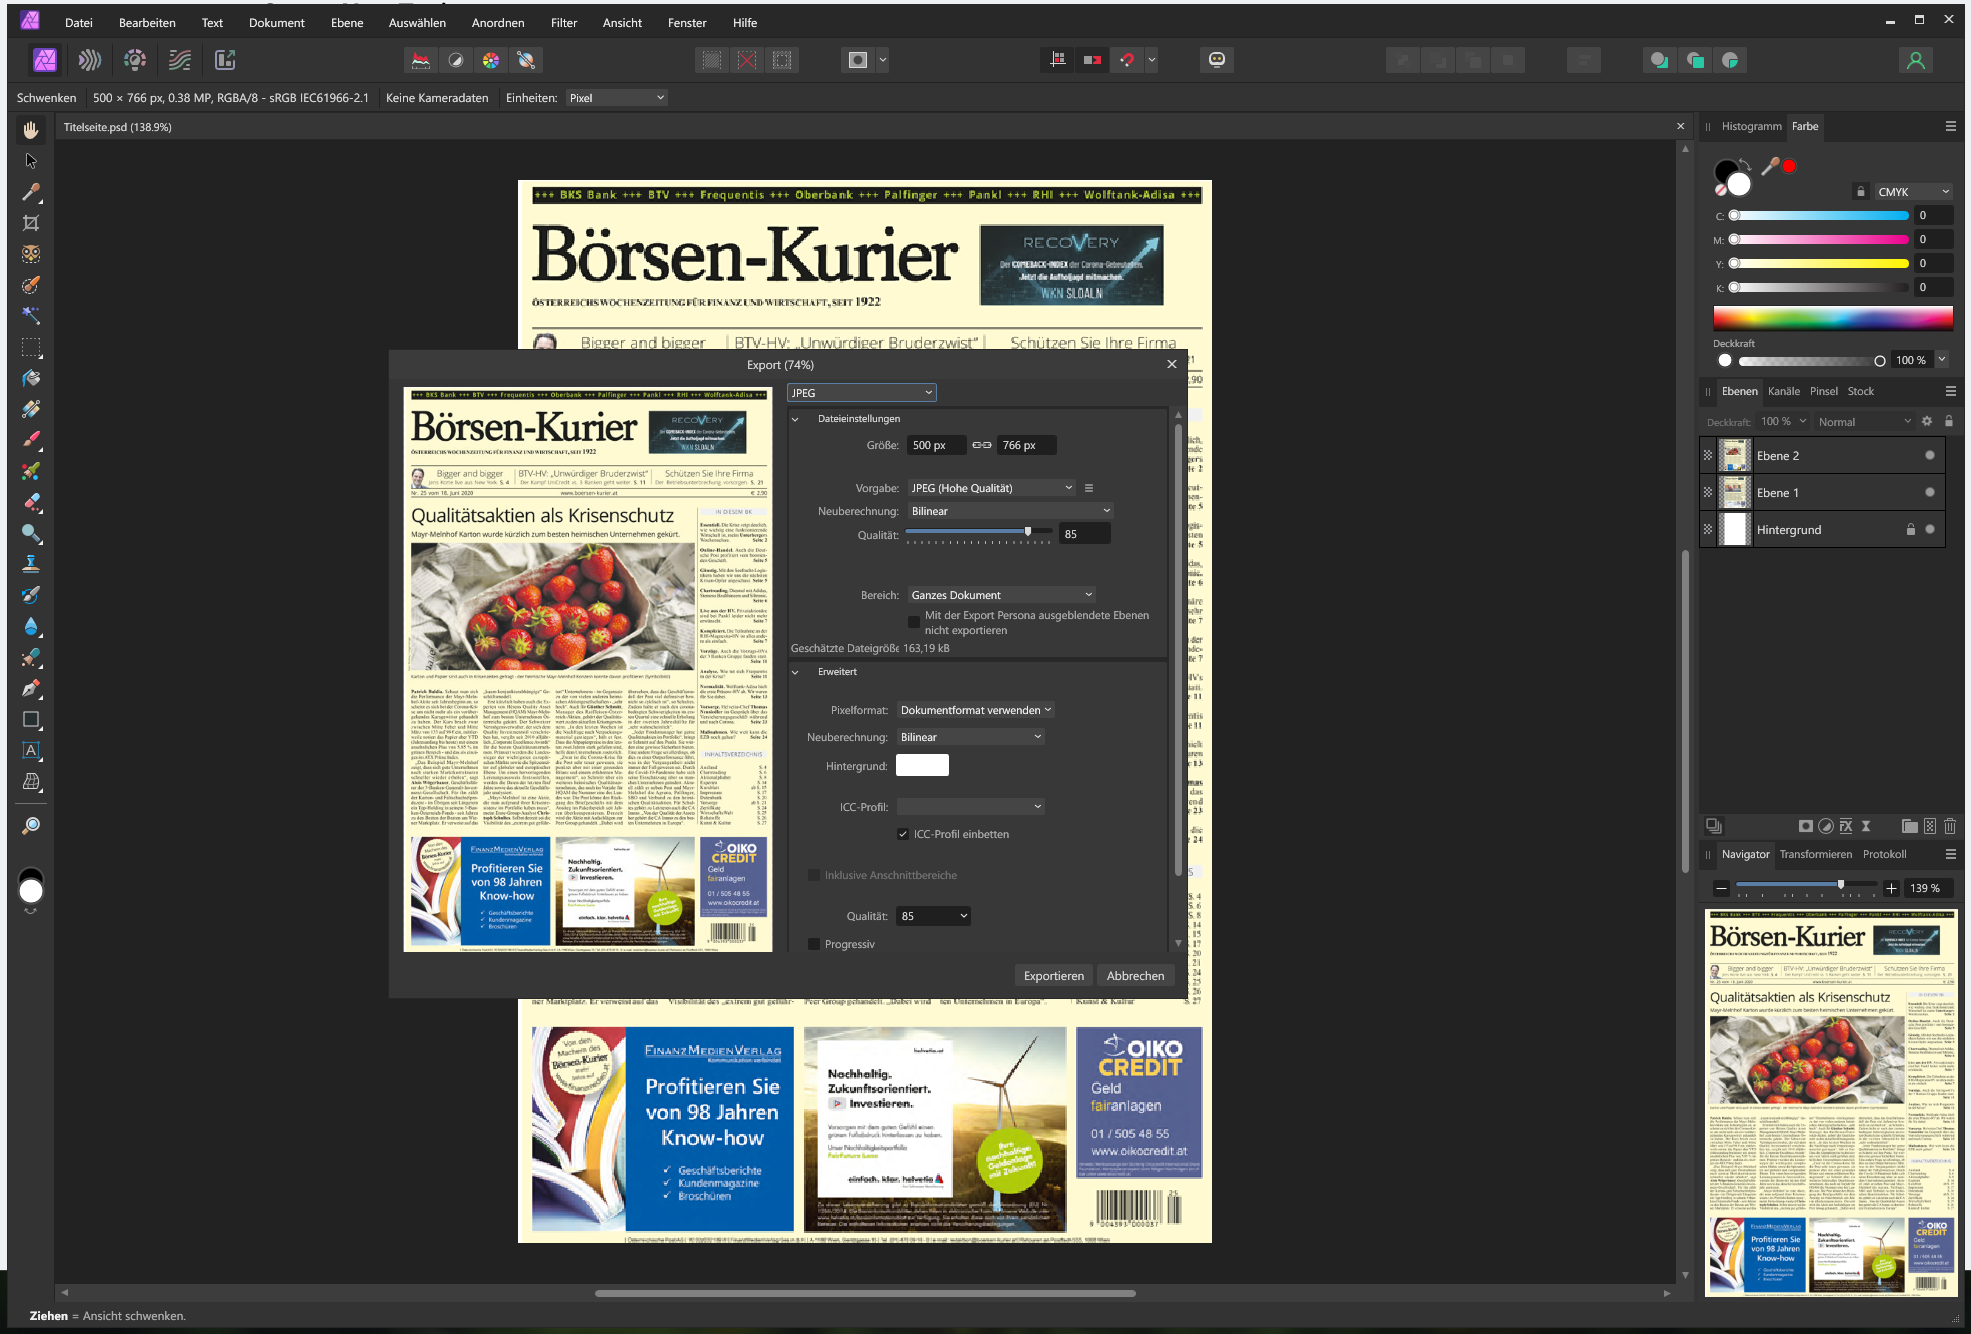This screenshot has height=1334, width=1971.
Task: Toggle visibility of Ebene 1 layer
Action: tap(1930, 492)
